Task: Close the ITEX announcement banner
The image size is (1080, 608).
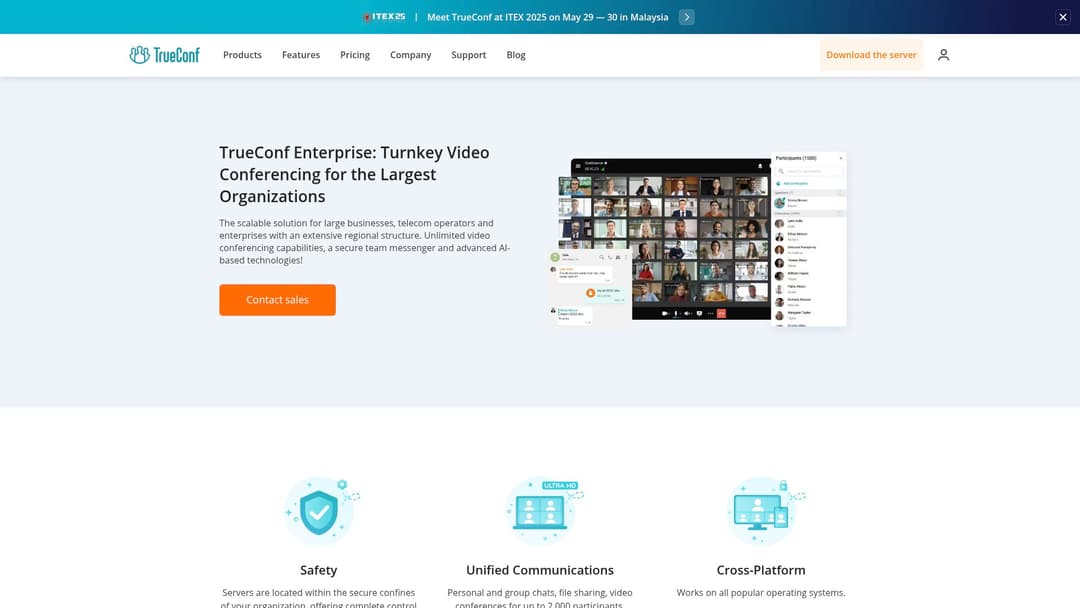Action: (x=1063, y=17)
